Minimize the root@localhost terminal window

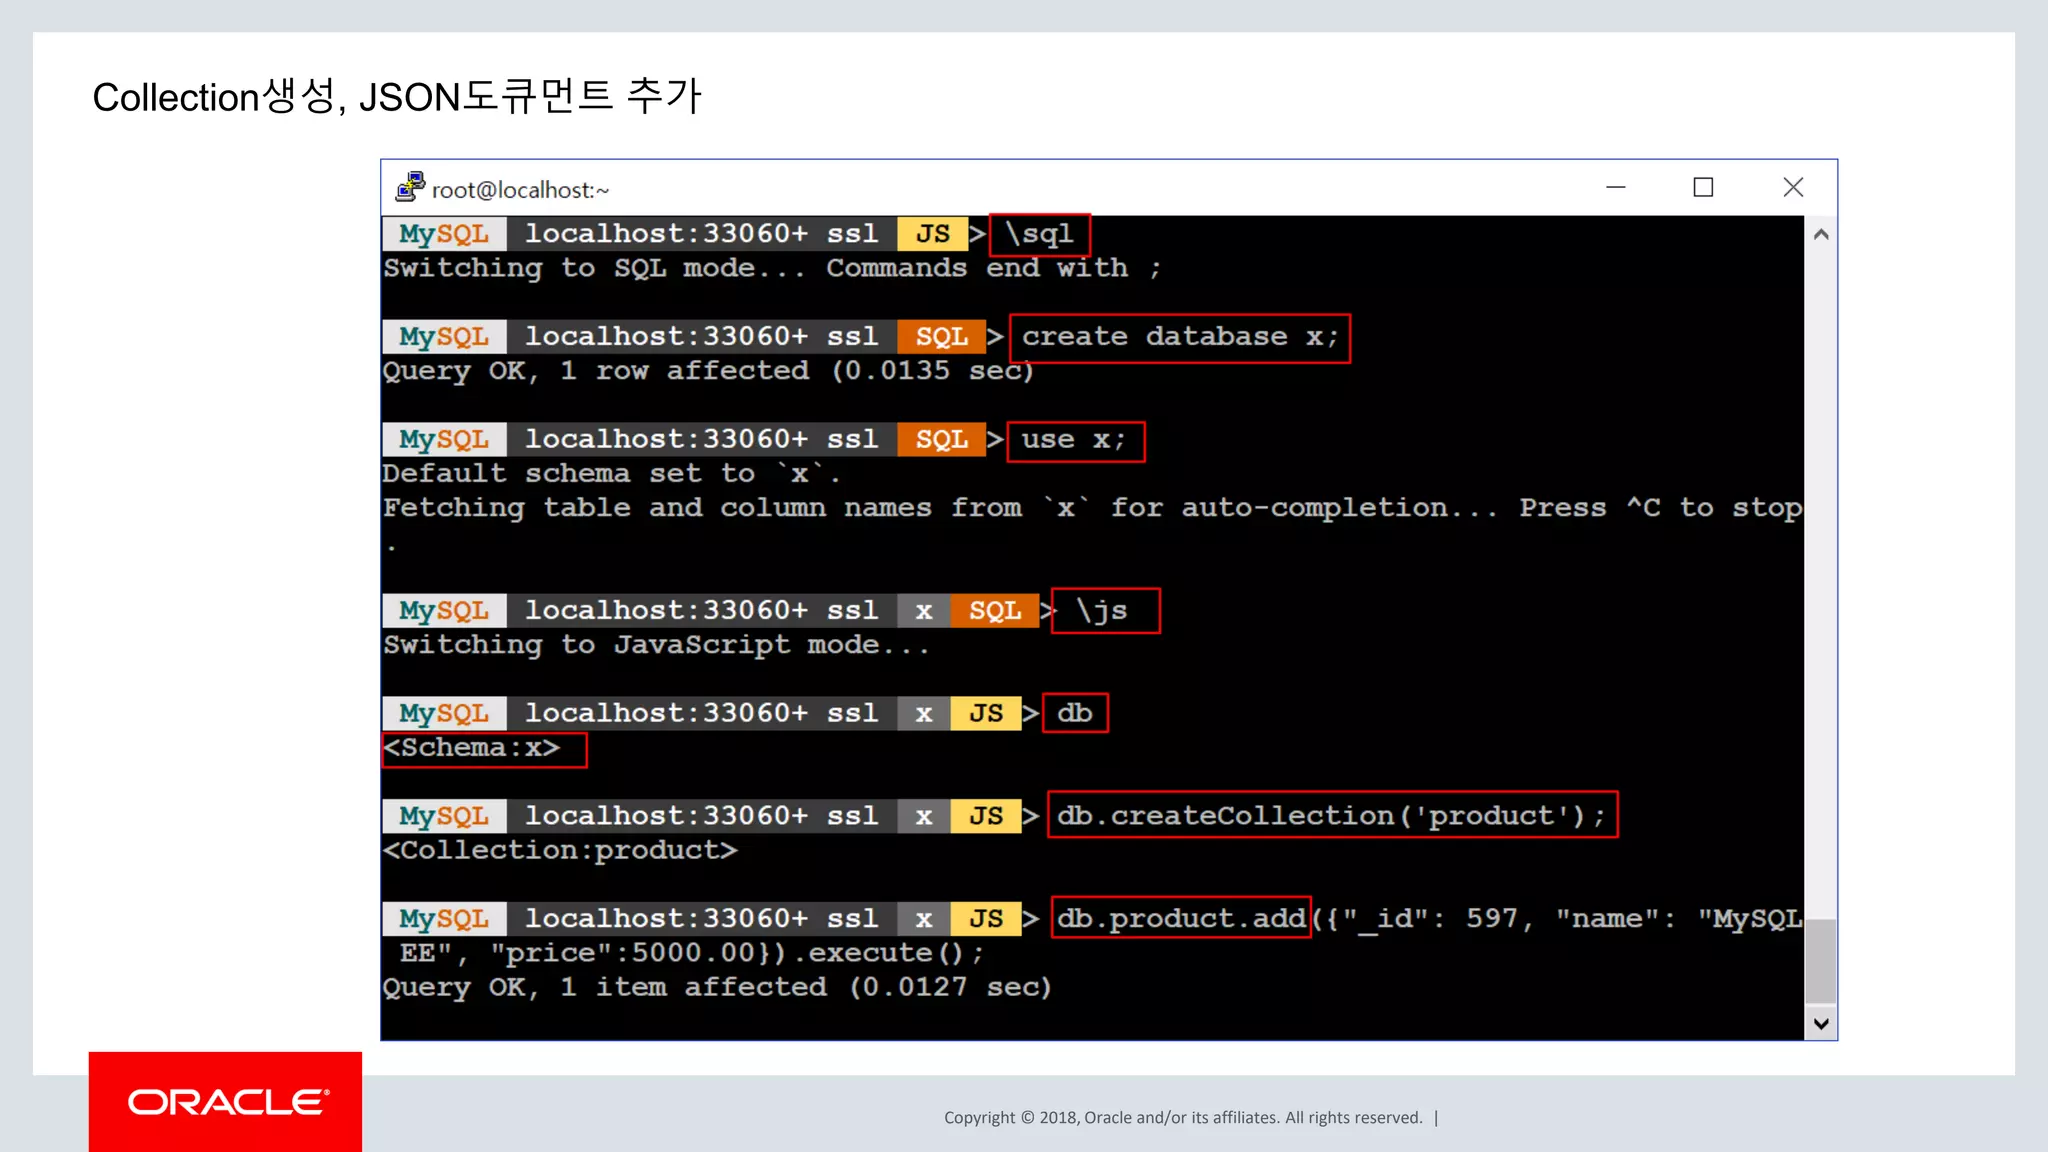[x=1616, y=187]
